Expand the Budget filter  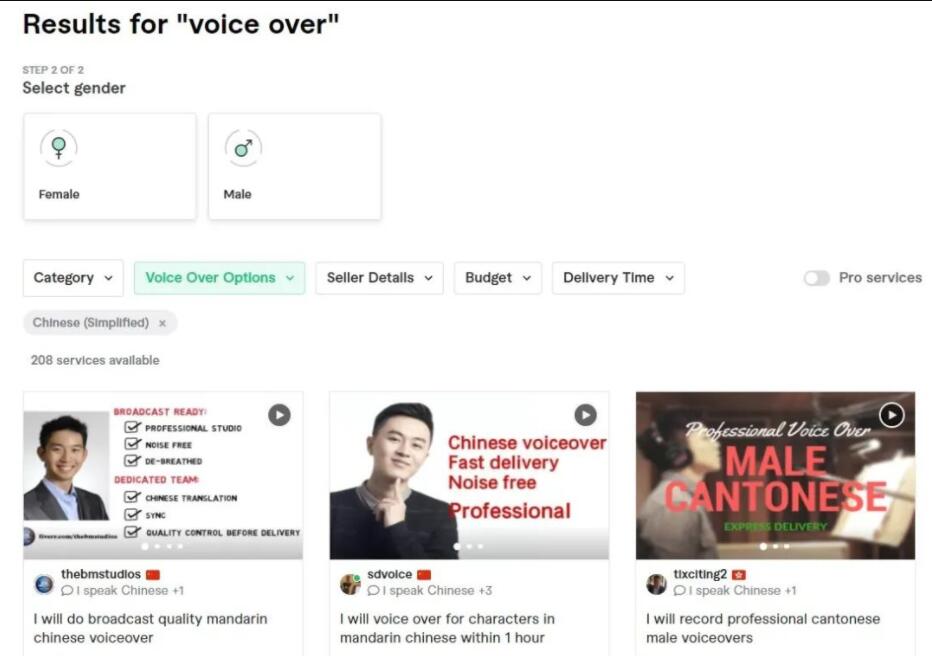click(498, 278)
